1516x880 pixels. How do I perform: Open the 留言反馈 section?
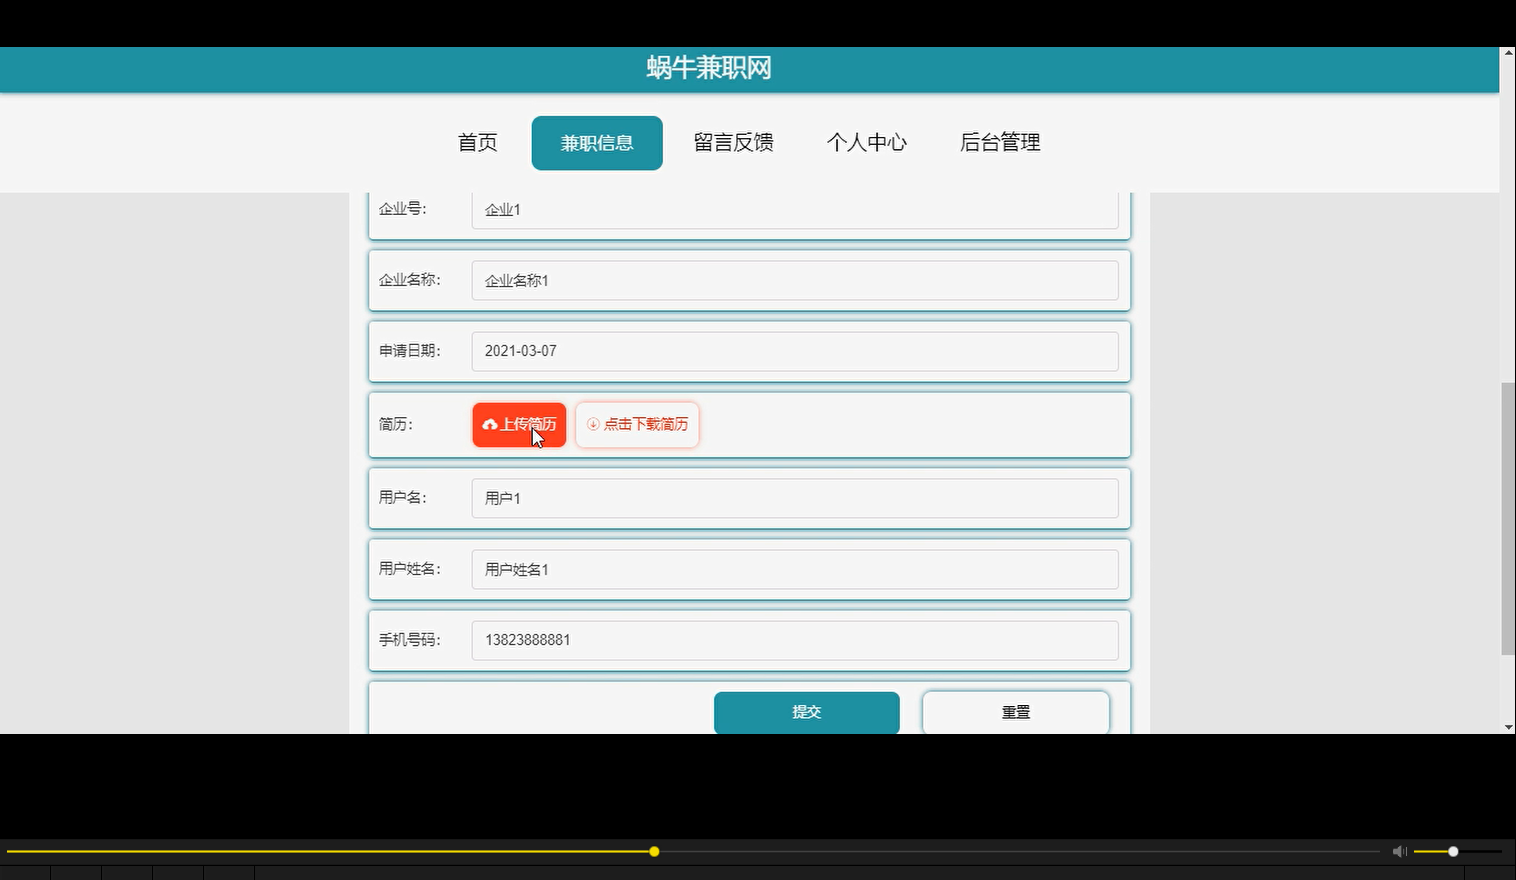(x=733, y=142)
